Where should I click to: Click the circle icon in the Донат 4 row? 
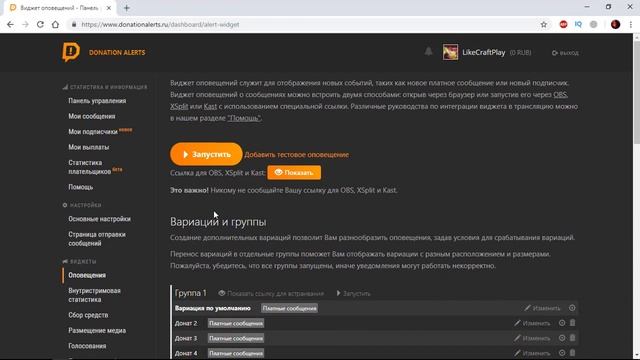[x=562, y=353]
